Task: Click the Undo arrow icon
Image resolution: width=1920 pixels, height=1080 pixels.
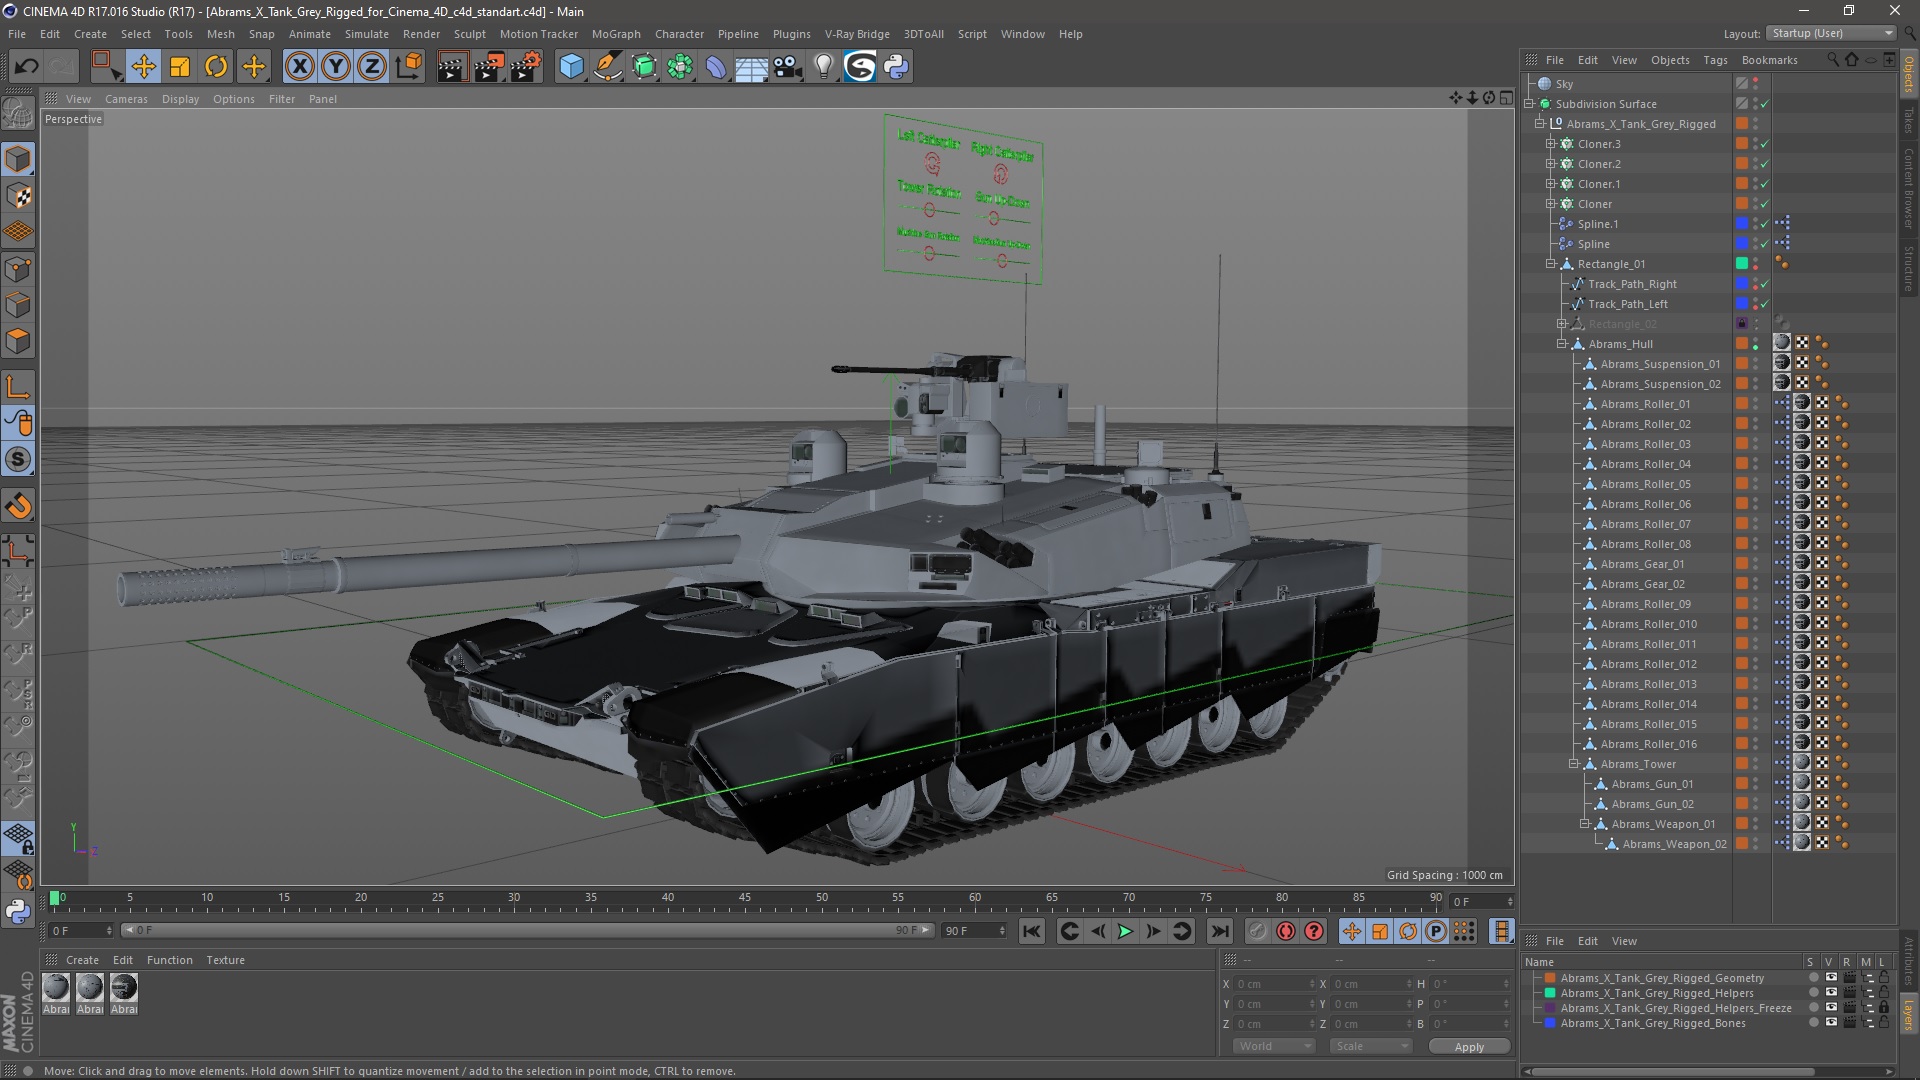Action: (26, 67)
